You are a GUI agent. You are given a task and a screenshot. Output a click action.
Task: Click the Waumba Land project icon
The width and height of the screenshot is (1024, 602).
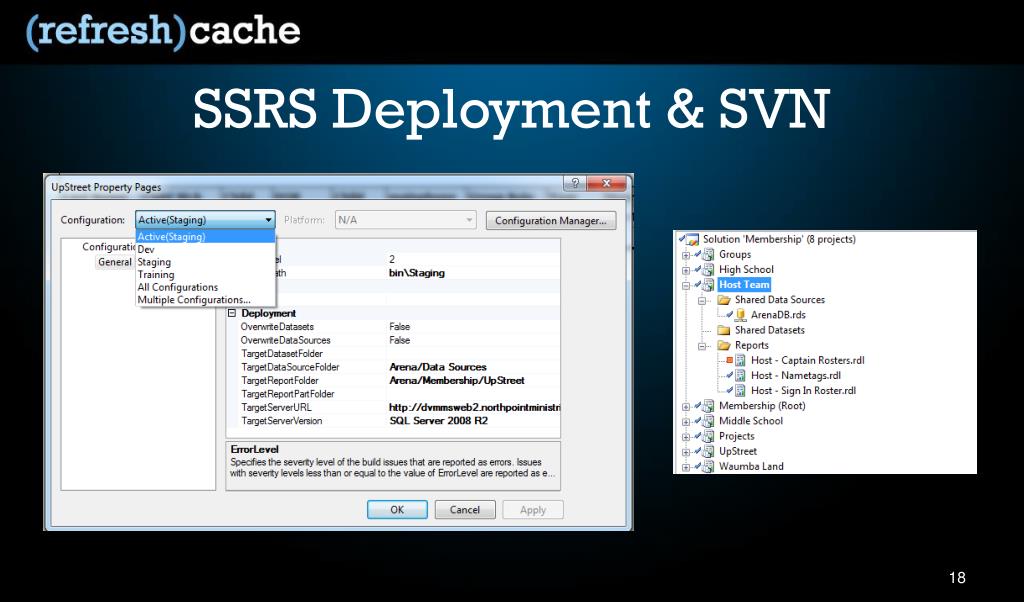coord(708,466)
